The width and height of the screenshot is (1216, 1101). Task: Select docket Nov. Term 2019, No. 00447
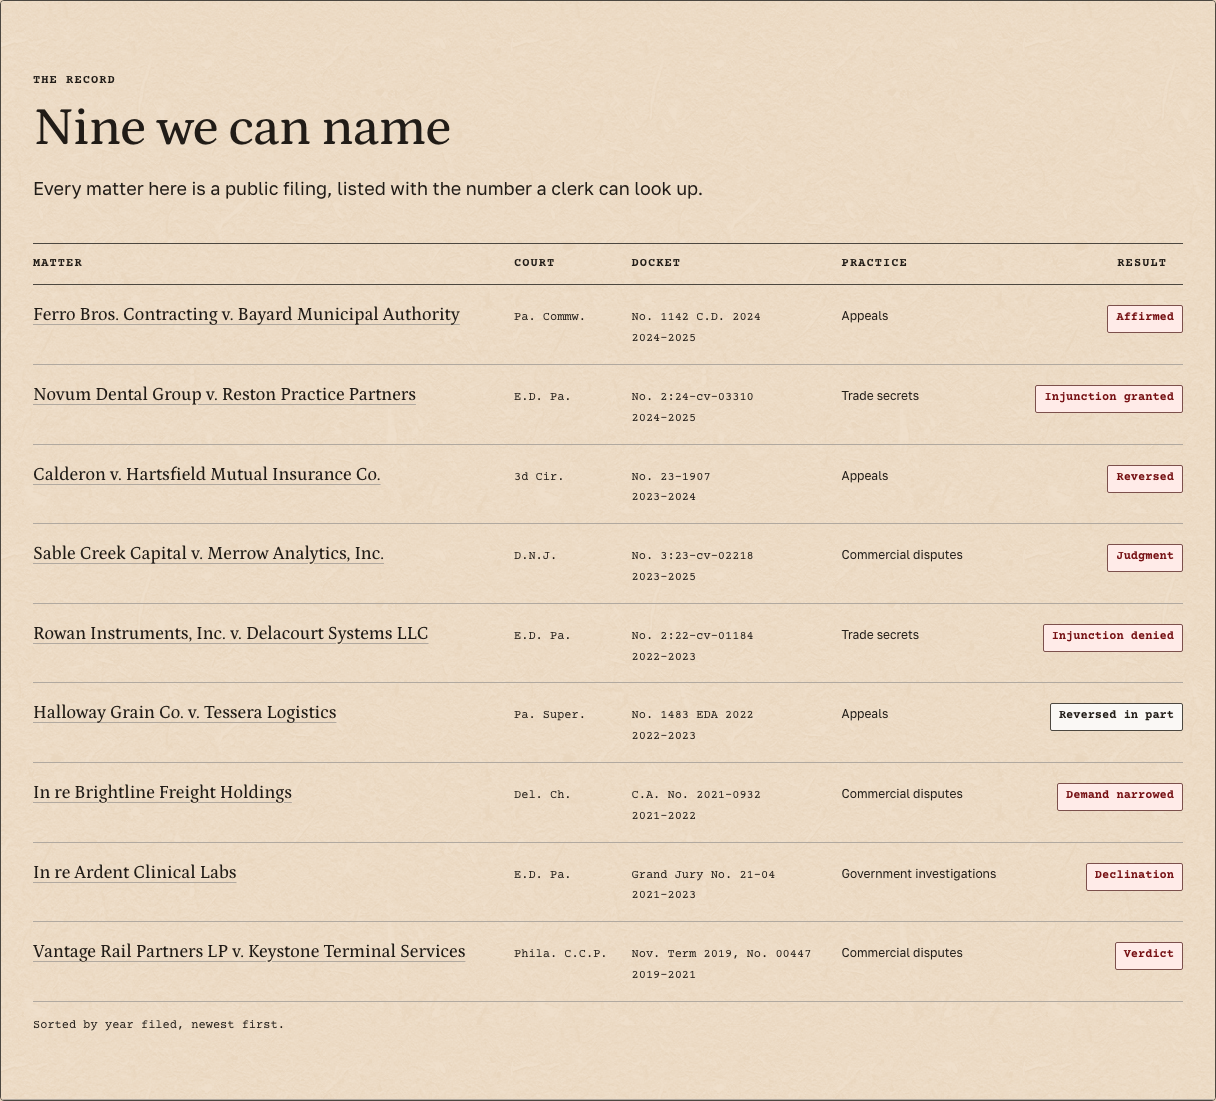(721, 954)
